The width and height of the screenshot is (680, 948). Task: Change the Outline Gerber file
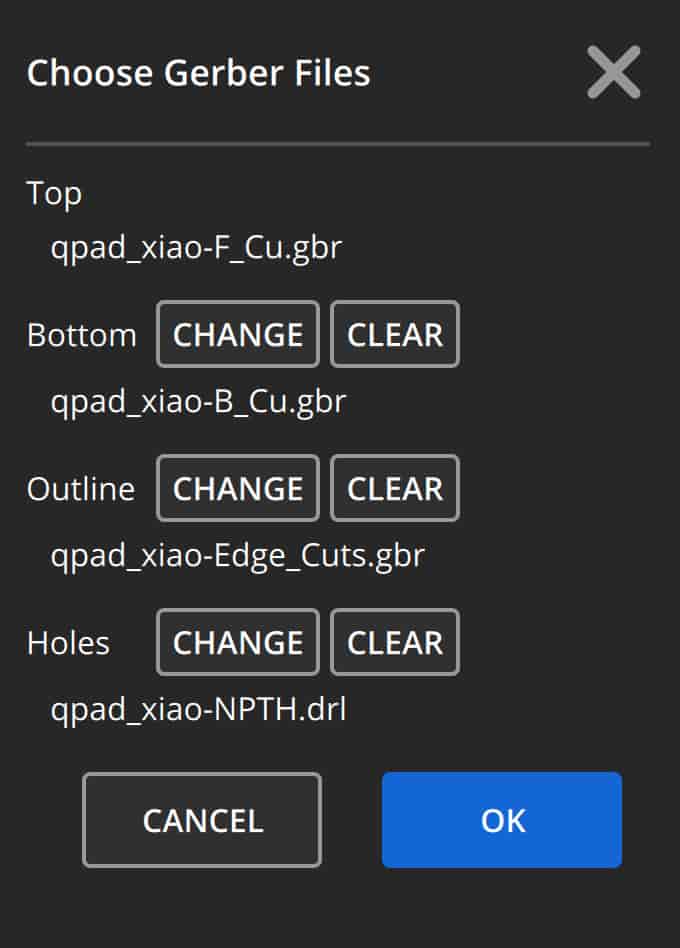pos(238,488)
